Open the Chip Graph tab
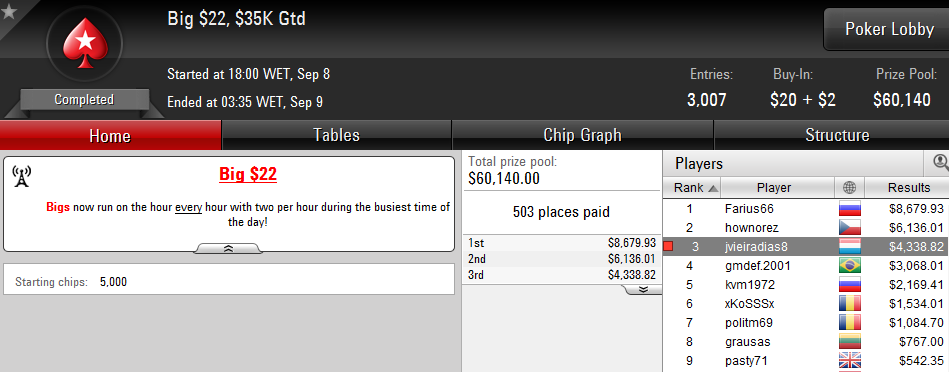Image resolution: width=949 pixels, height=372 pixels. [x=582, y=135]
